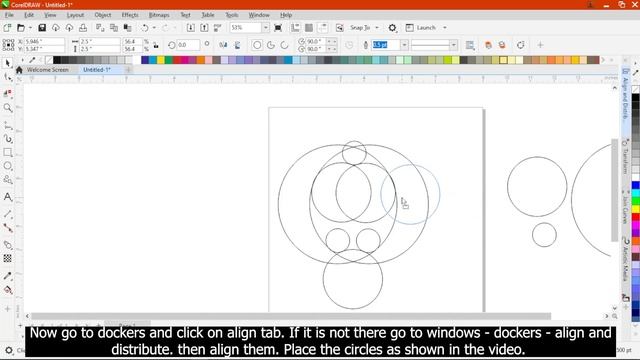
Task: Select the Zoom tool in toolbox
Action: click(x=7, y=108)
